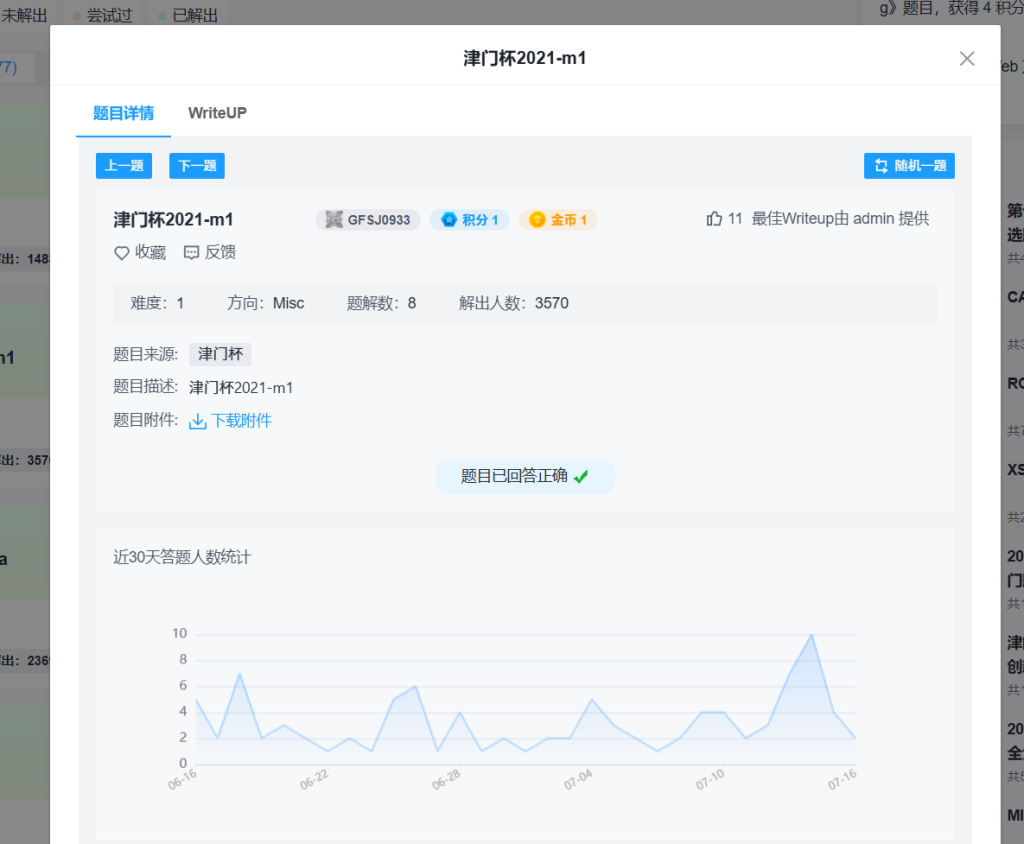This screenshot has height=844, width=1024.
Task: Open the WriteUP tab
Action: coord(217,113)
